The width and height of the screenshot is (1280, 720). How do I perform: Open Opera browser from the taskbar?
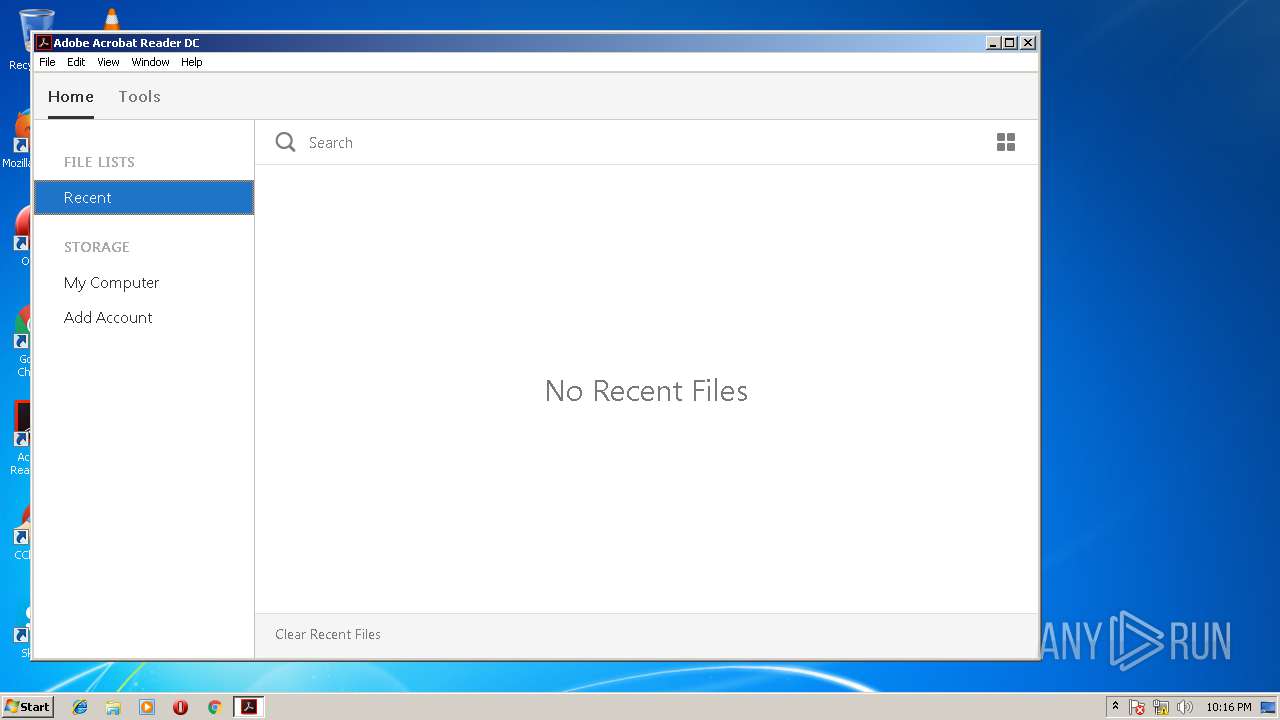180,707
